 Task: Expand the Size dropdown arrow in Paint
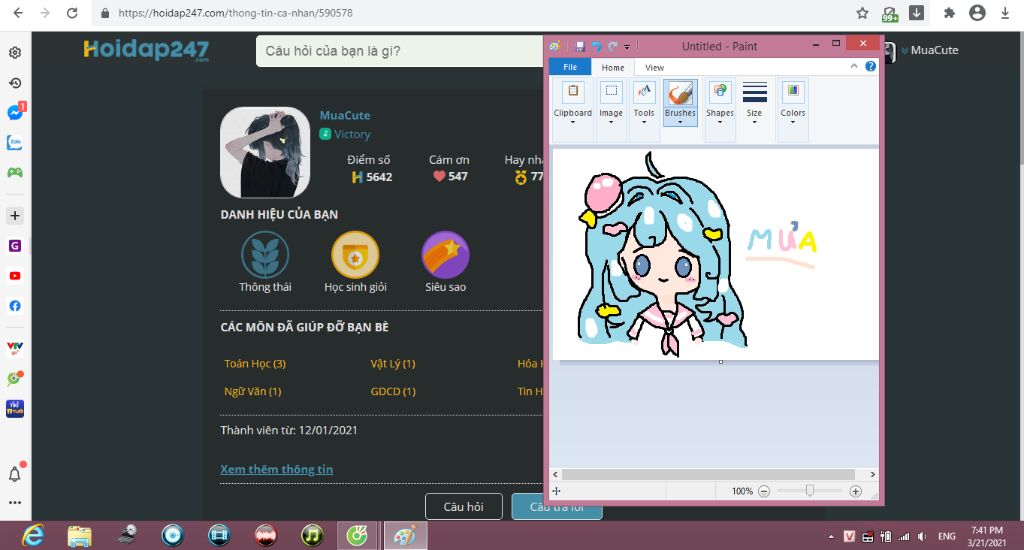click(754, 122)
